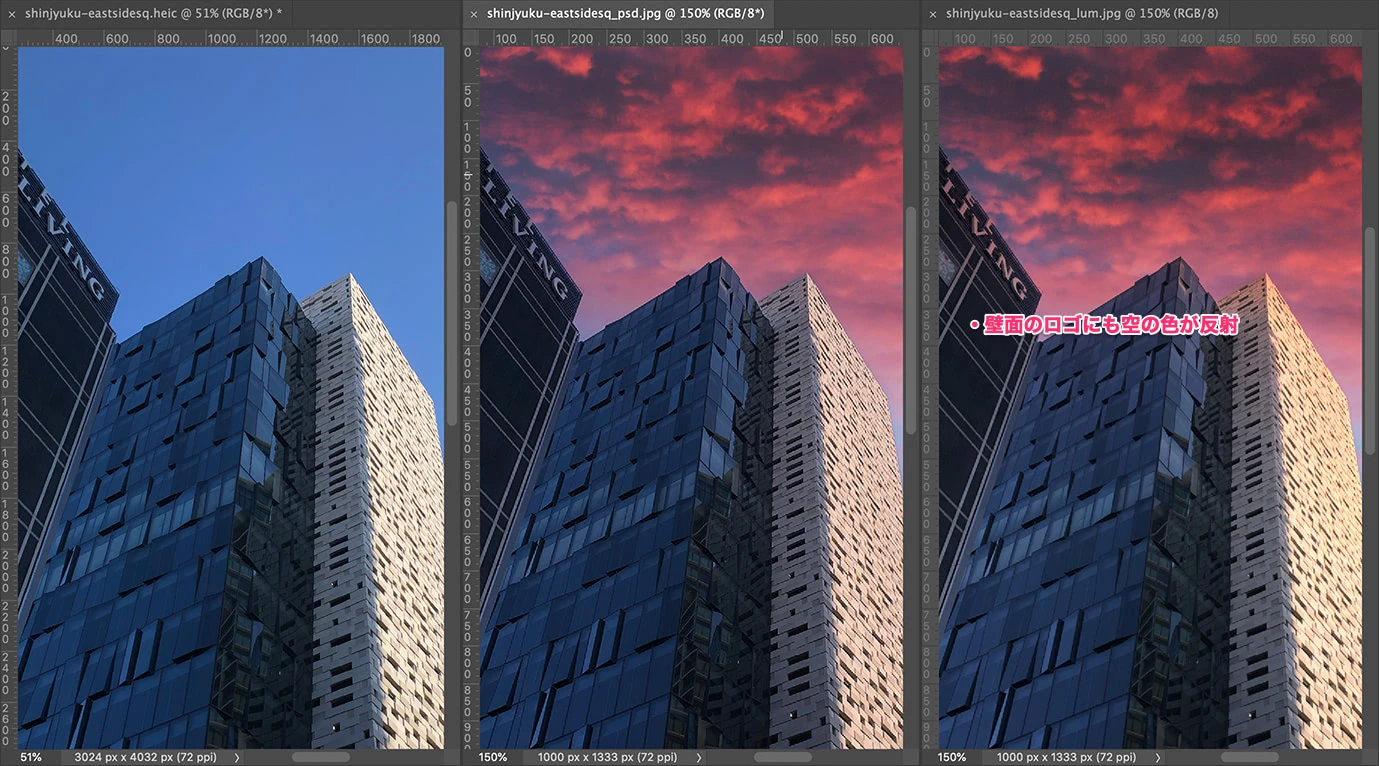Click the left document's vertical scrollbar thumb
This screenshot has width=1379, height=766.
click(452, 312)
